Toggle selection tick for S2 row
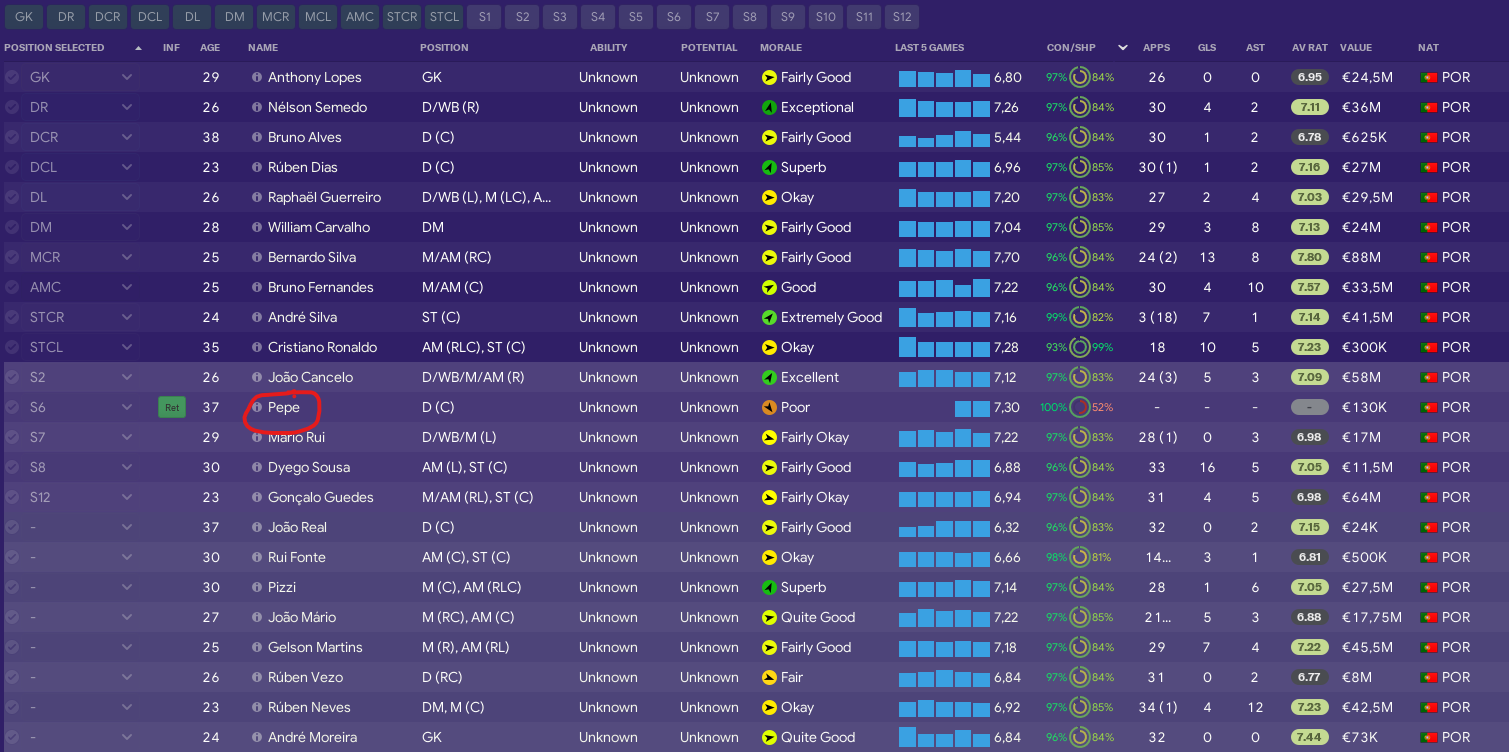 (12, 377)
